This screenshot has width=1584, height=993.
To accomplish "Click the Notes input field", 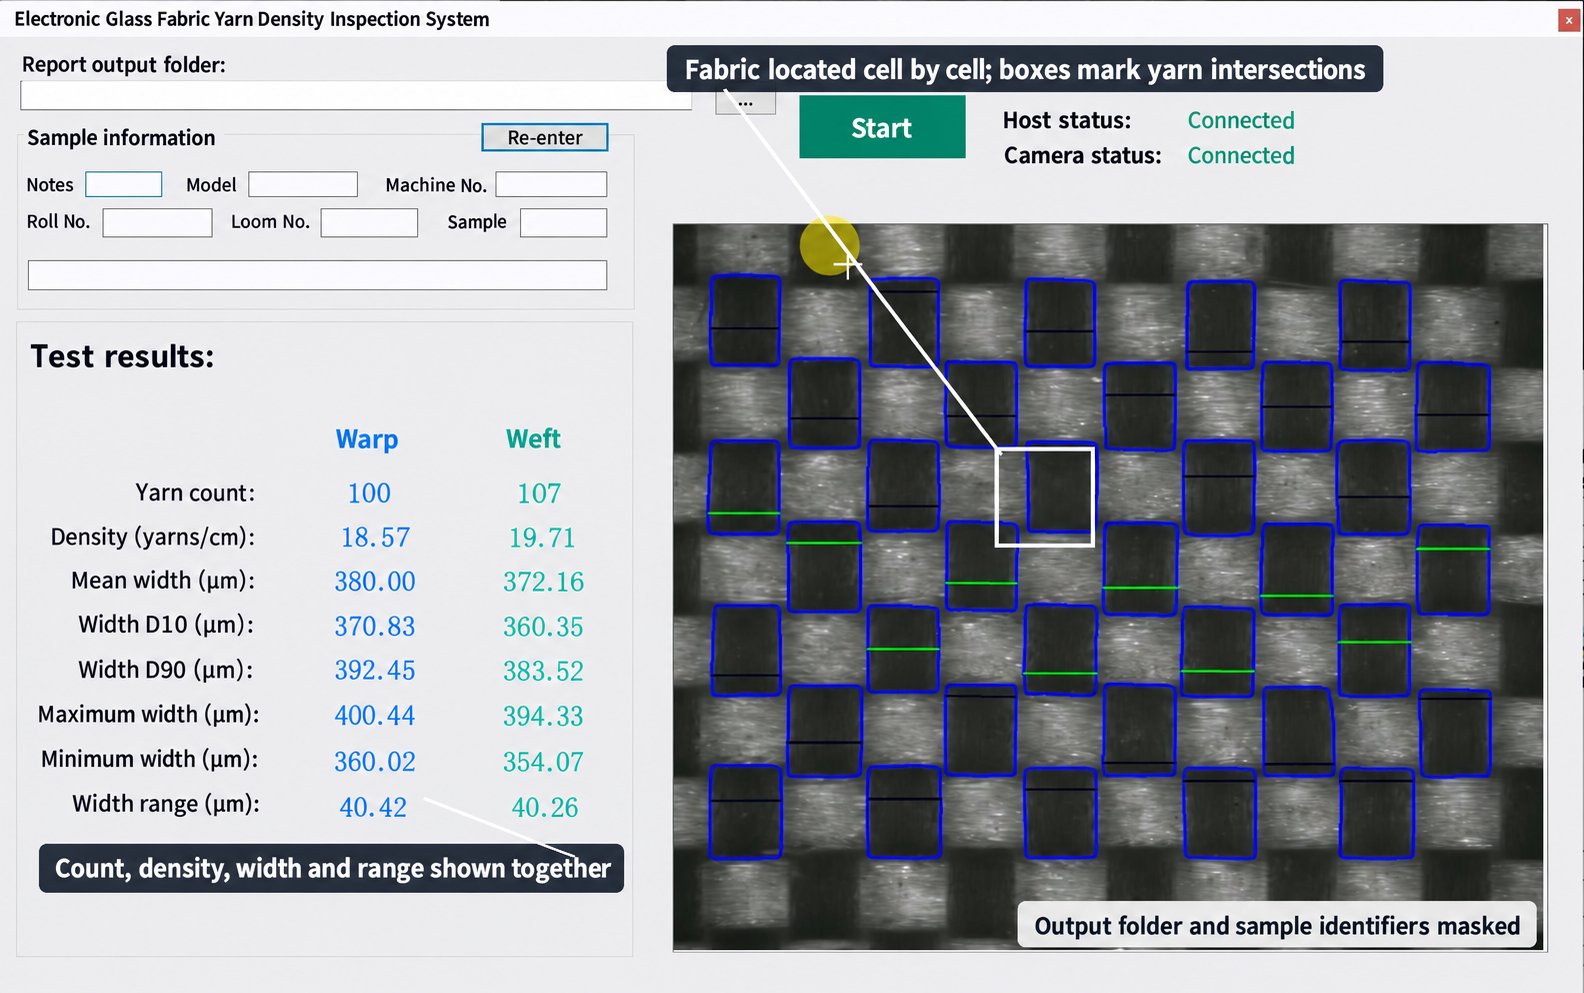I will (124, 184).
